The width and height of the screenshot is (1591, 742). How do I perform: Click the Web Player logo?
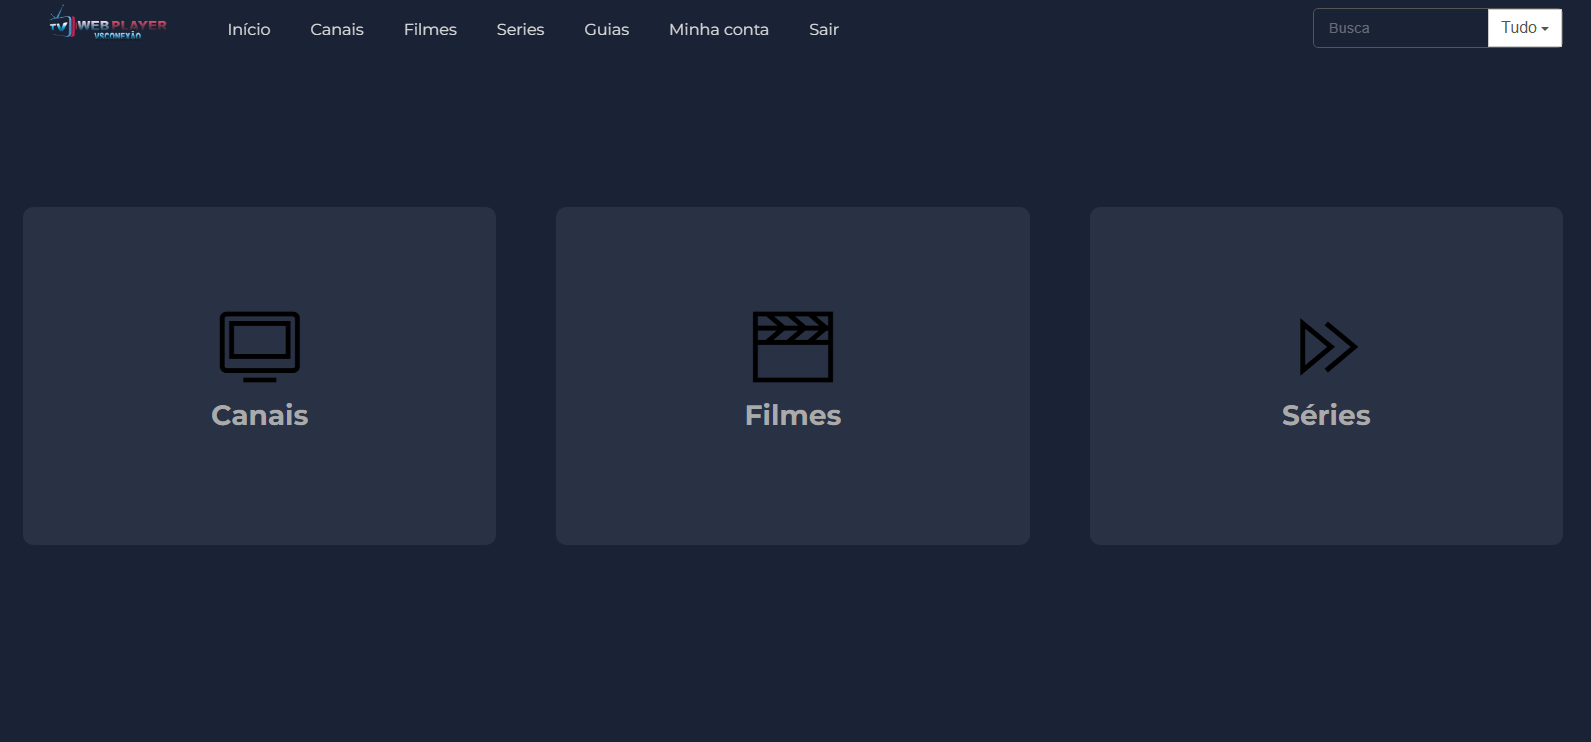coord(108,26)
